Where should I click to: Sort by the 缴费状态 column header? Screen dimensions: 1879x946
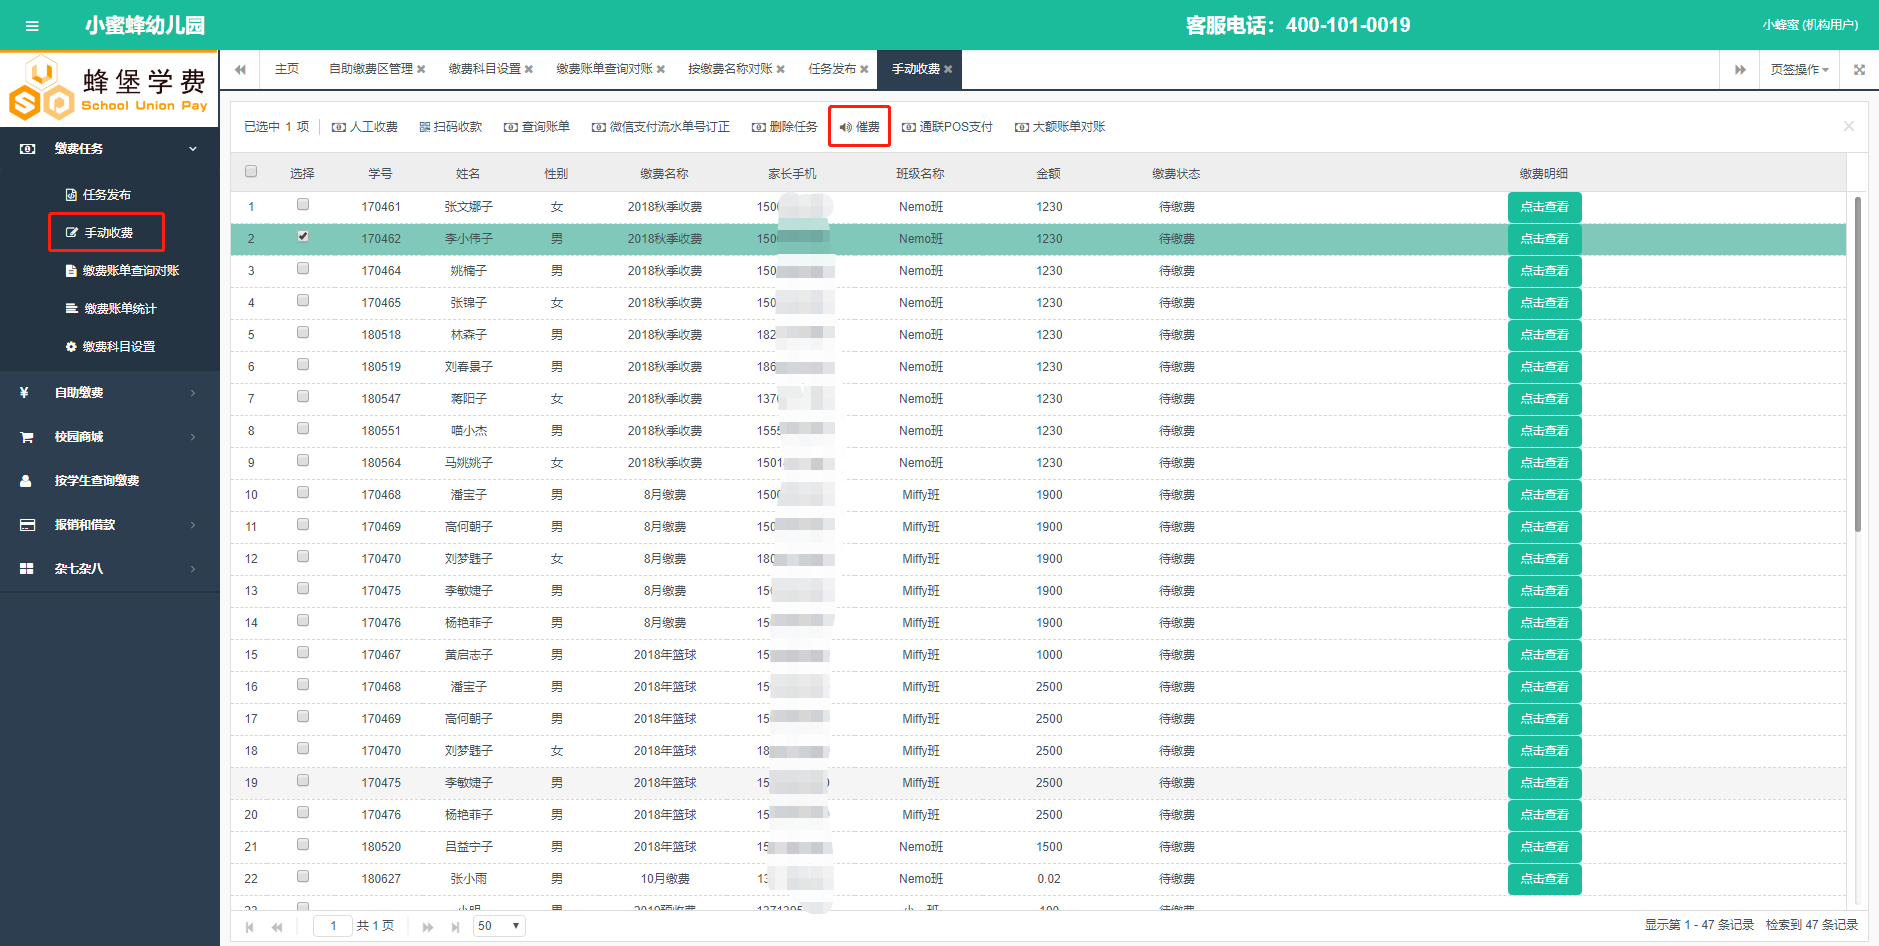click(x=1176, y=174)
